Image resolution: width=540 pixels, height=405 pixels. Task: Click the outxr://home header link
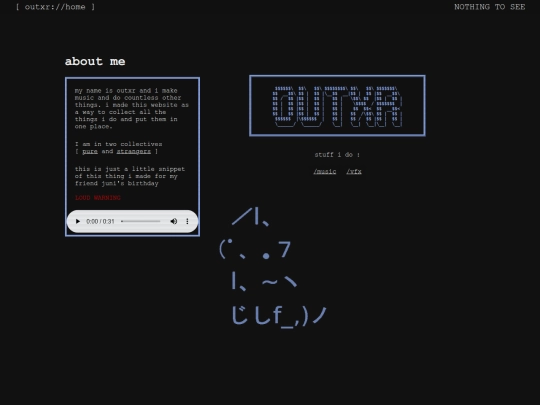[x=55, y=7]
